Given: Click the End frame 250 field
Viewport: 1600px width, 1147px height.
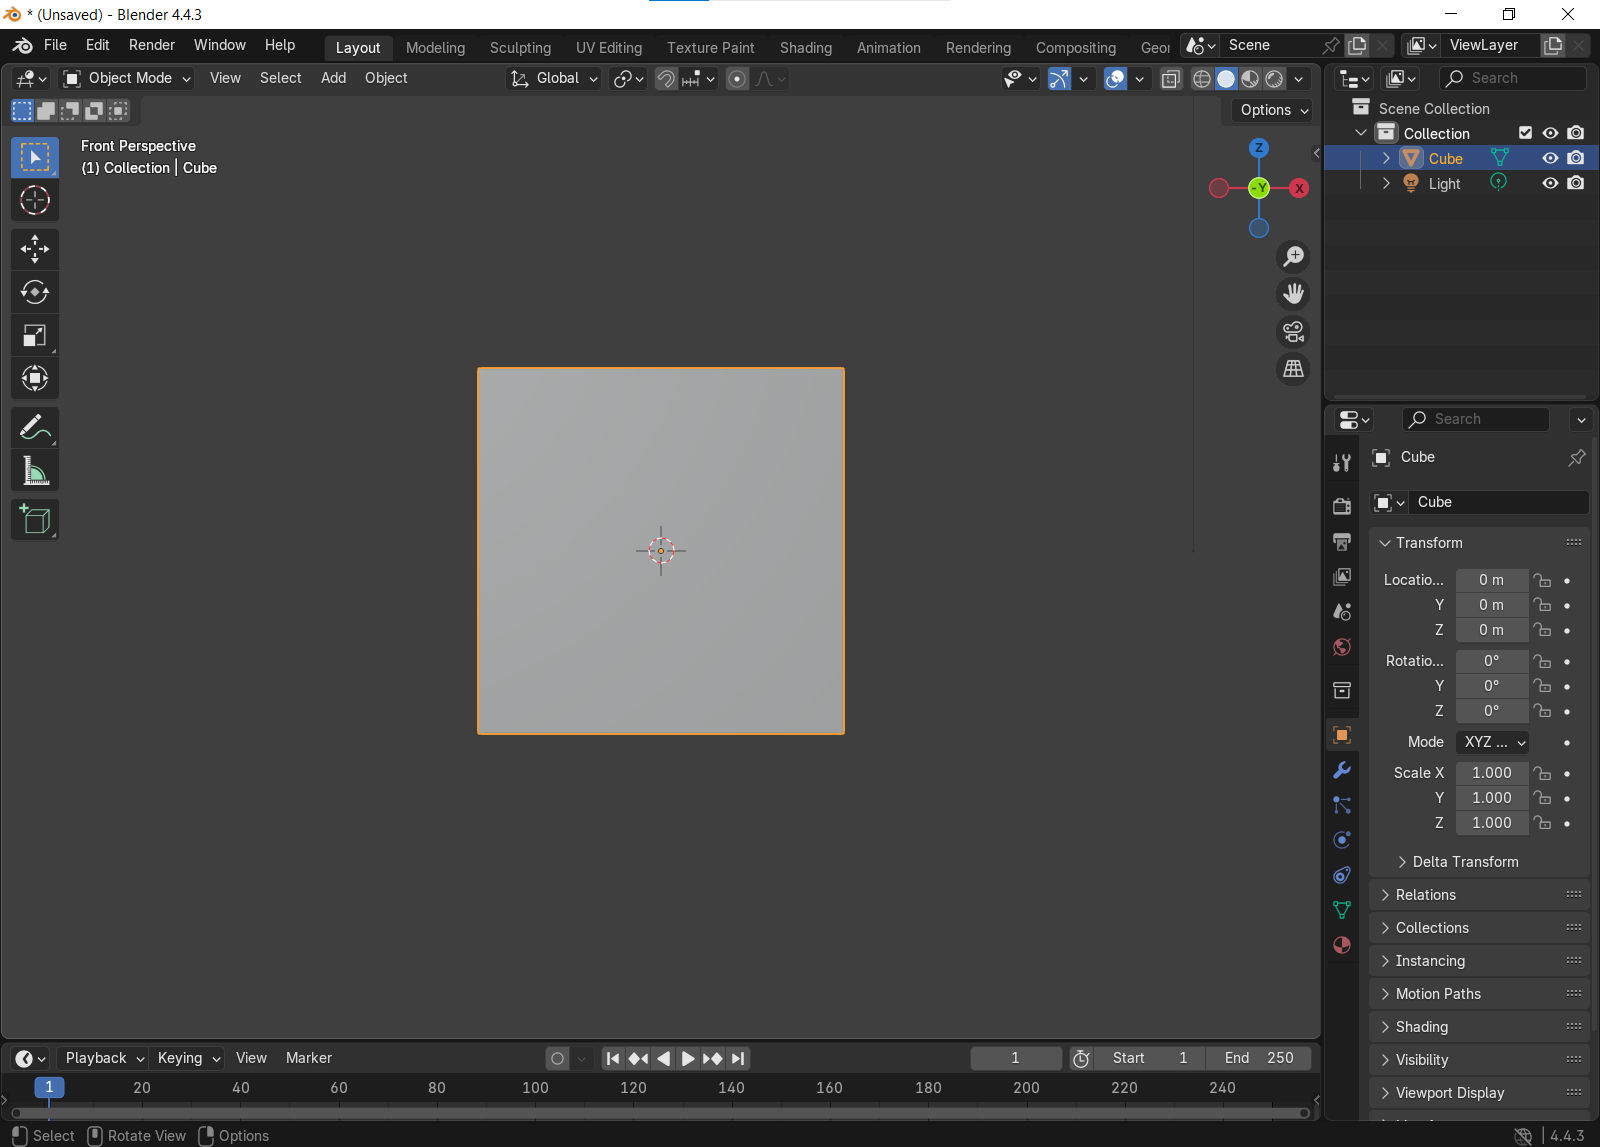Looking at the screenshot, I should (x=1259, y=1058).
